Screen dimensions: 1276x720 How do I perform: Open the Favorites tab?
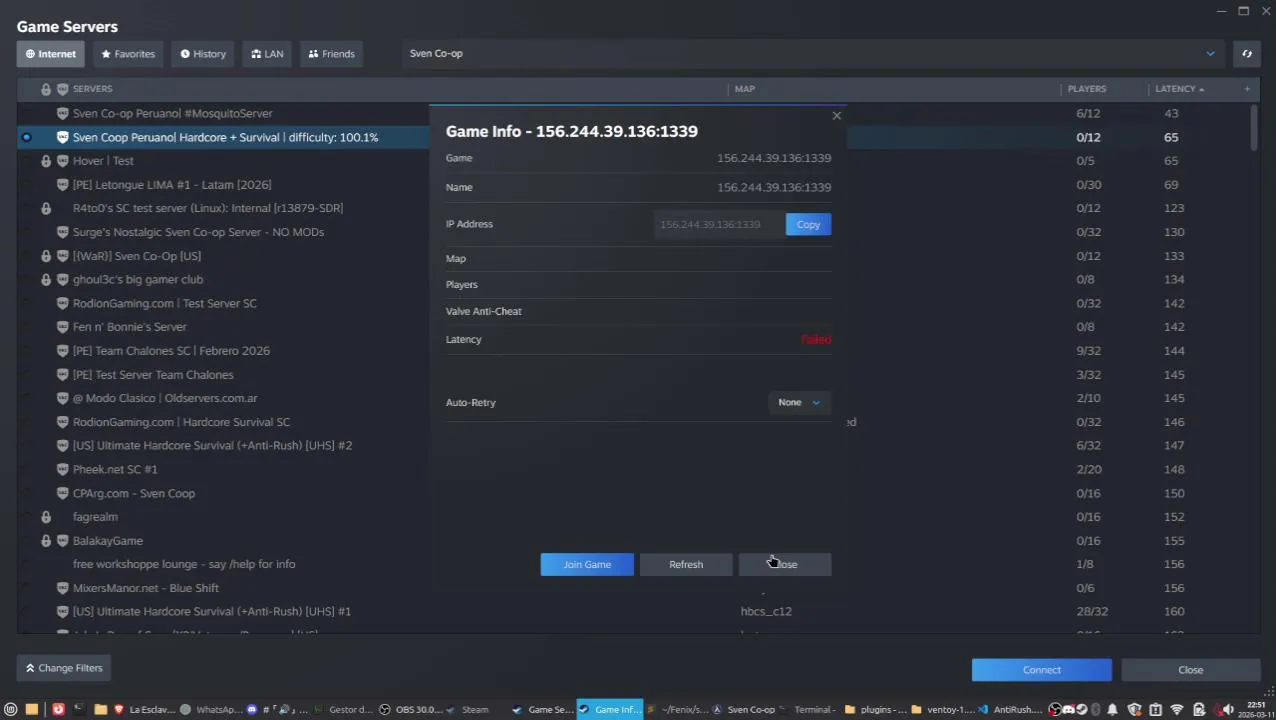click(128, 54)
